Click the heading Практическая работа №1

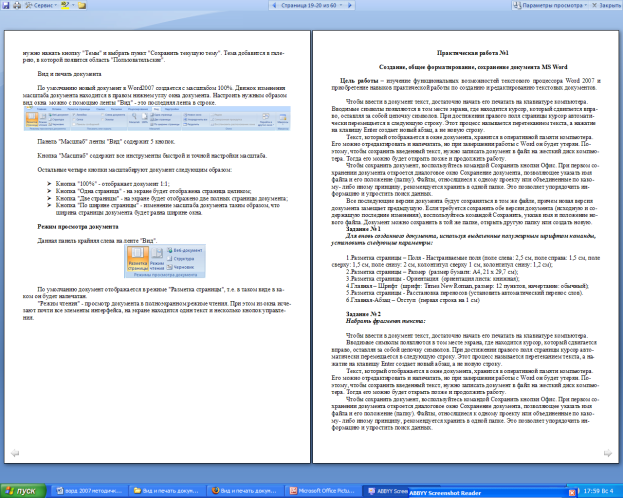(473, 52)
